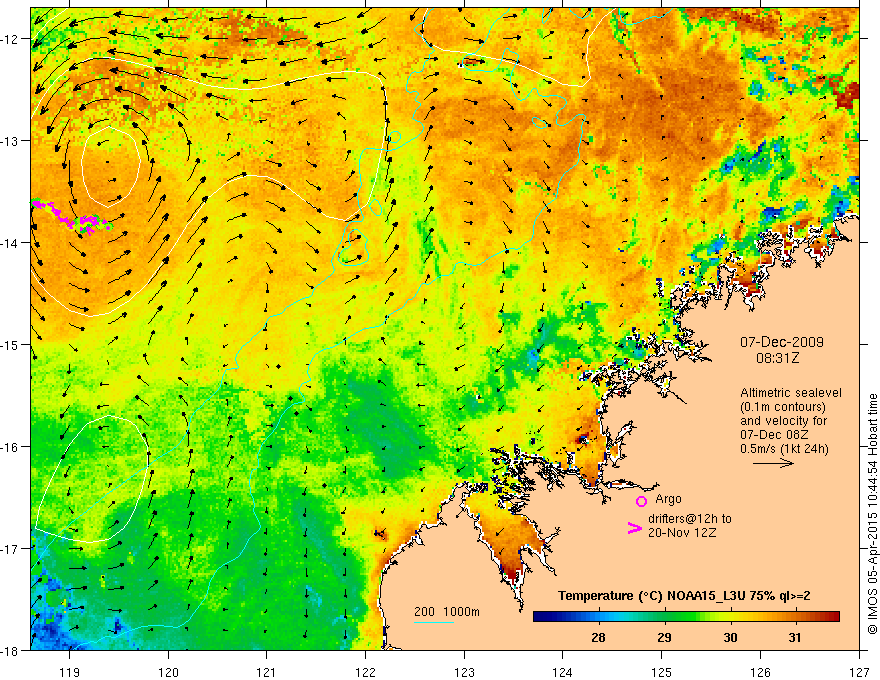
Task: Click the 'drifters@12h to' legend label
Action: pos(690,519)
